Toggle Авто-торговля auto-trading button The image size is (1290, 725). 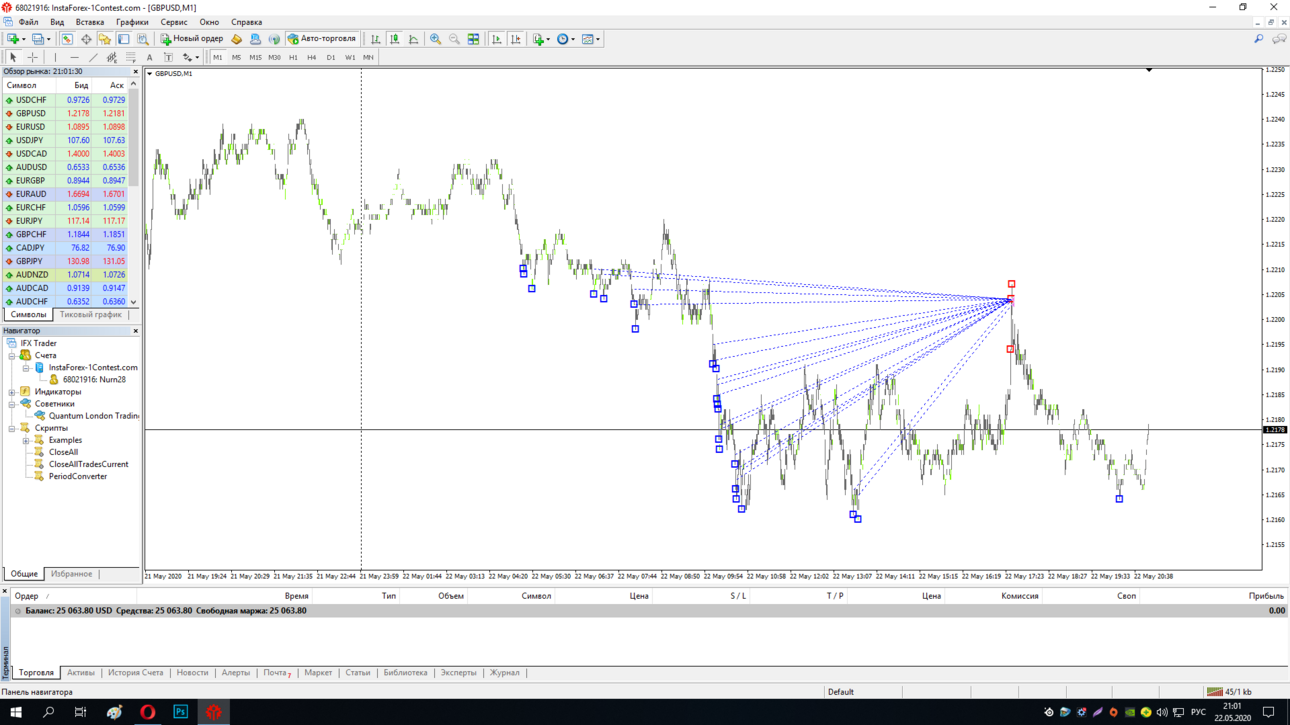322,39
